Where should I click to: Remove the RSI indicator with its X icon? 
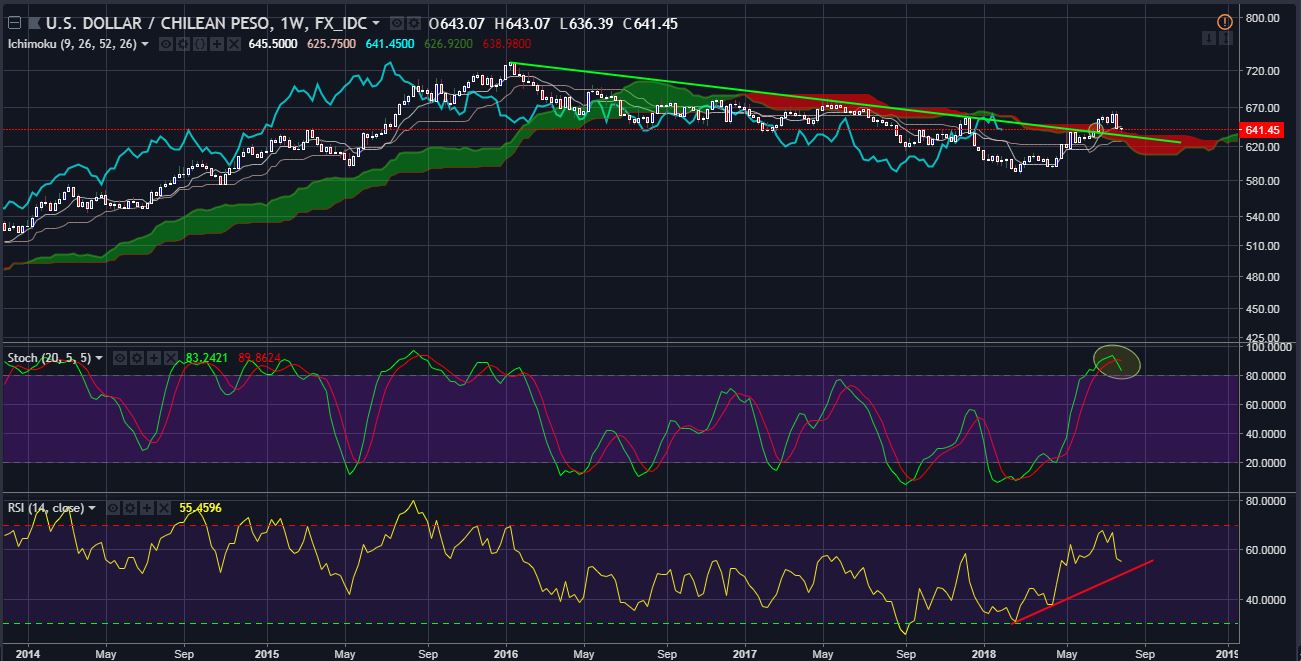[164, 508]
